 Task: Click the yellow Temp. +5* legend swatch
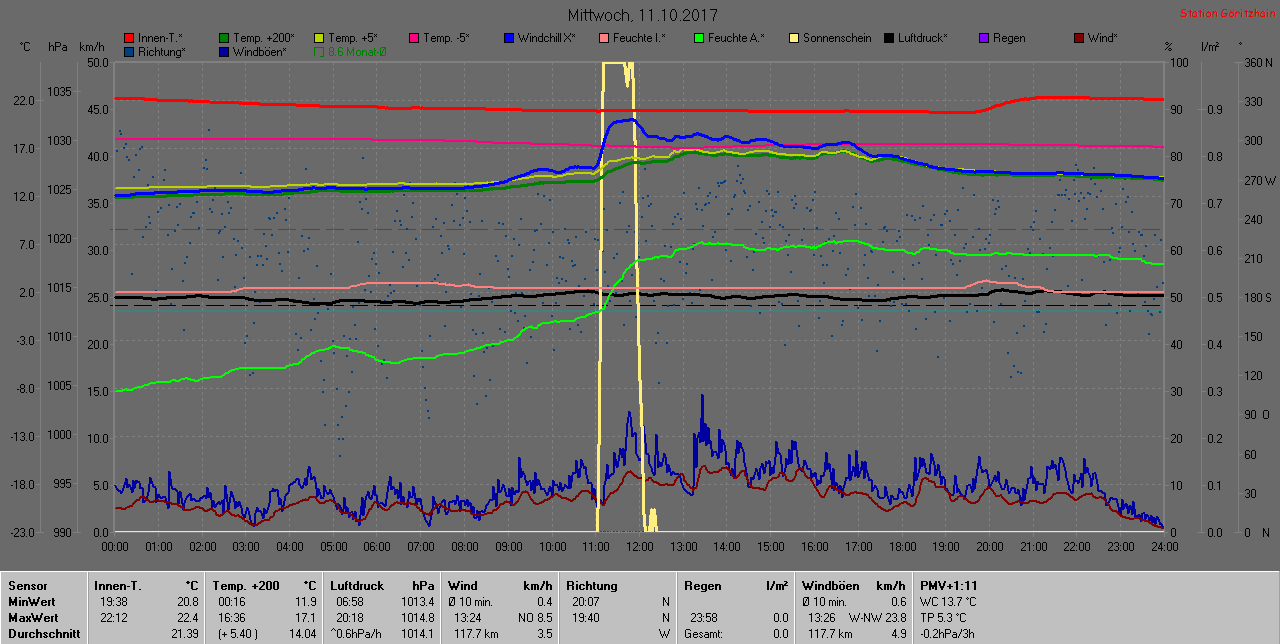[x=319, y=38]
